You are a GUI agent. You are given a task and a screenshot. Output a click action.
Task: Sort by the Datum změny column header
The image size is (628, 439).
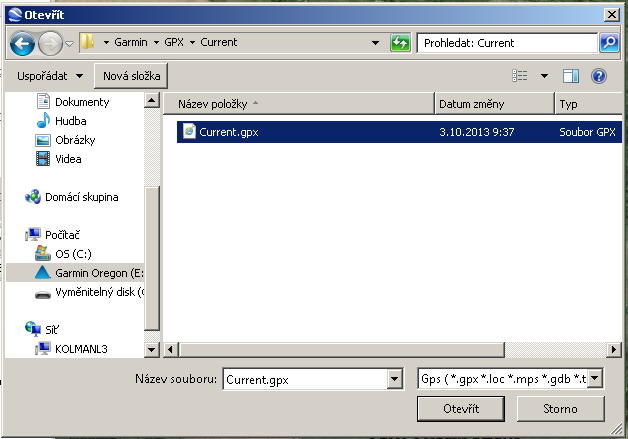[493, 104]
